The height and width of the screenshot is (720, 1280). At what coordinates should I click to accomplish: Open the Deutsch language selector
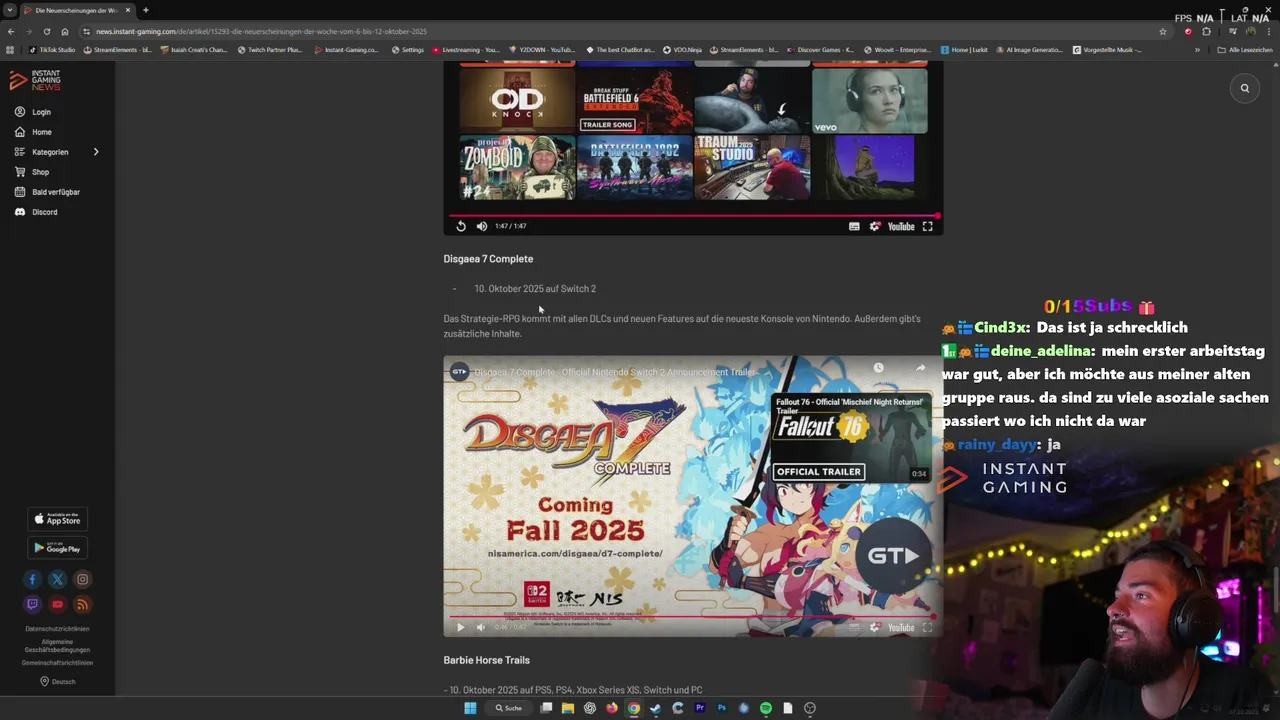tap(57, 681)
